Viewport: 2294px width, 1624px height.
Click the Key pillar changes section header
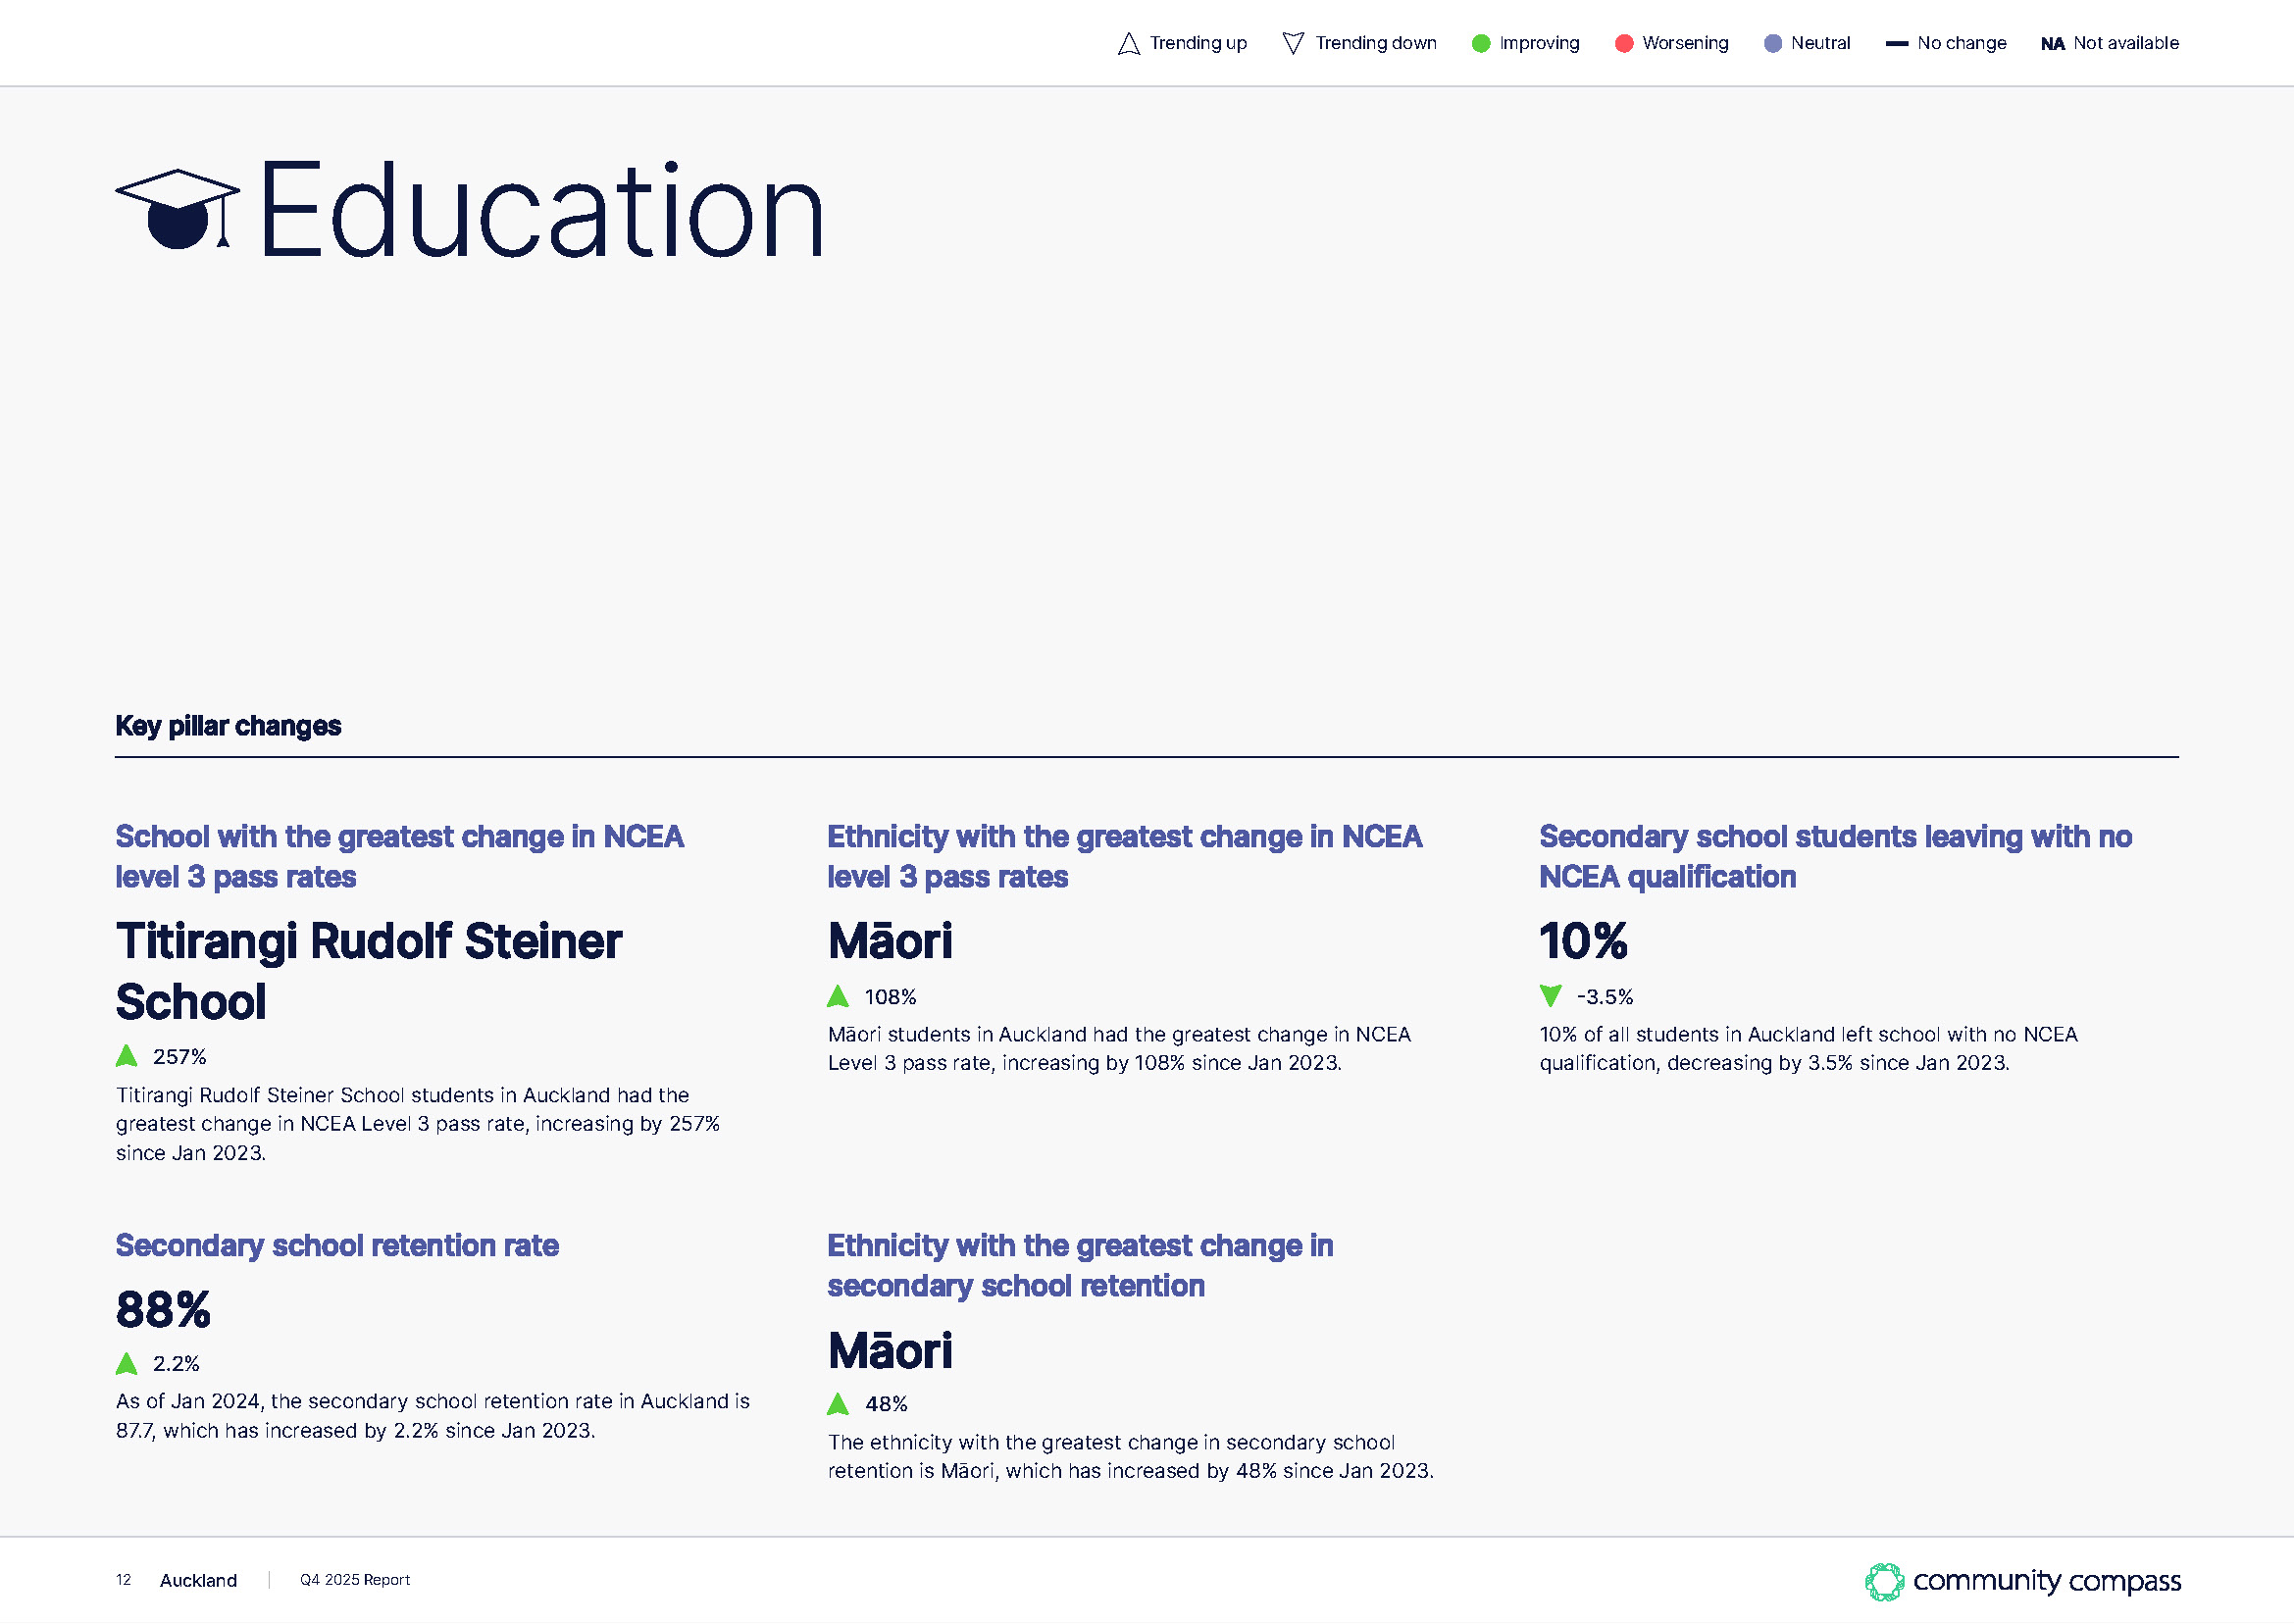(228, 726)
